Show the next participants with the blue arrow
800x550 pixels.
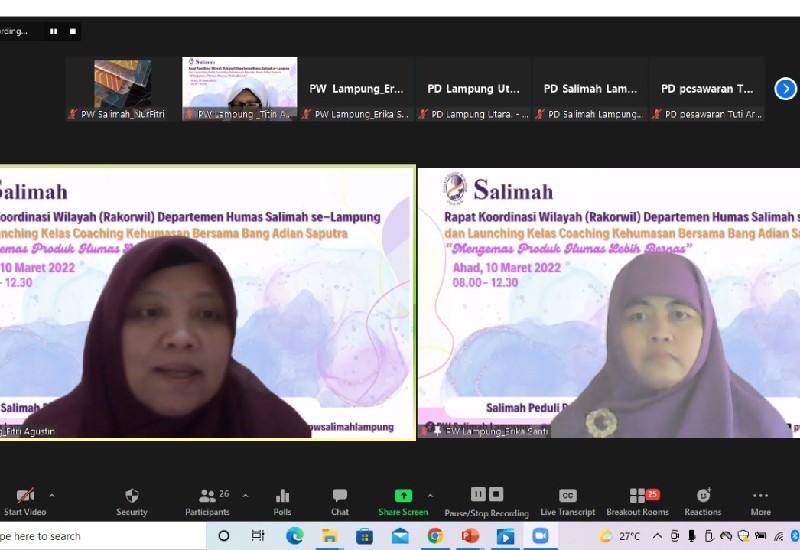(x=785, y=89)
